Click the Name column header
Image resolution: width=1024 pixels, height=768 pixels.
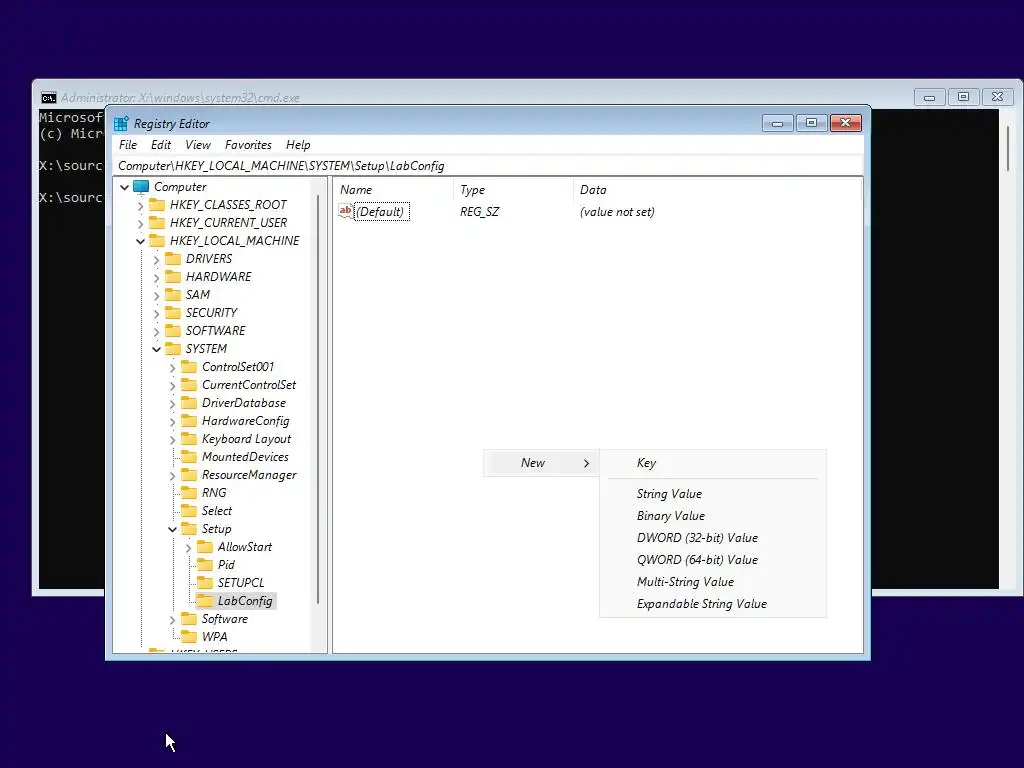point(394,190)
